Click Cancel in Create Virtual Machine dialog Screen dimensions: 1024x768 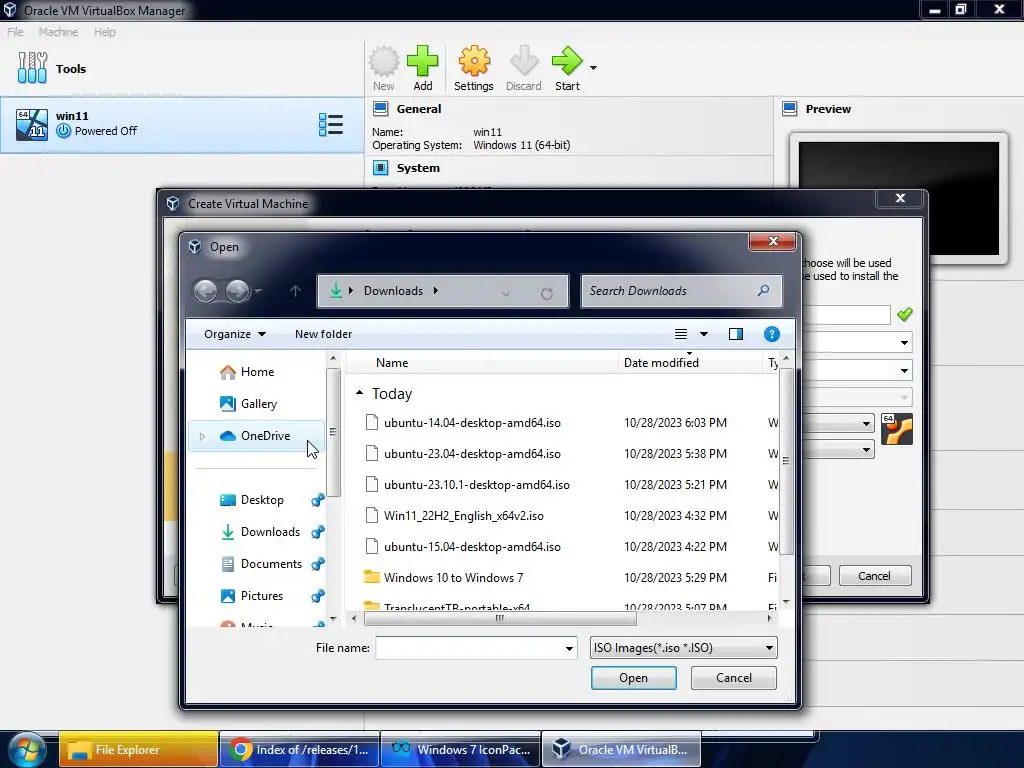(x=874, y=575)
